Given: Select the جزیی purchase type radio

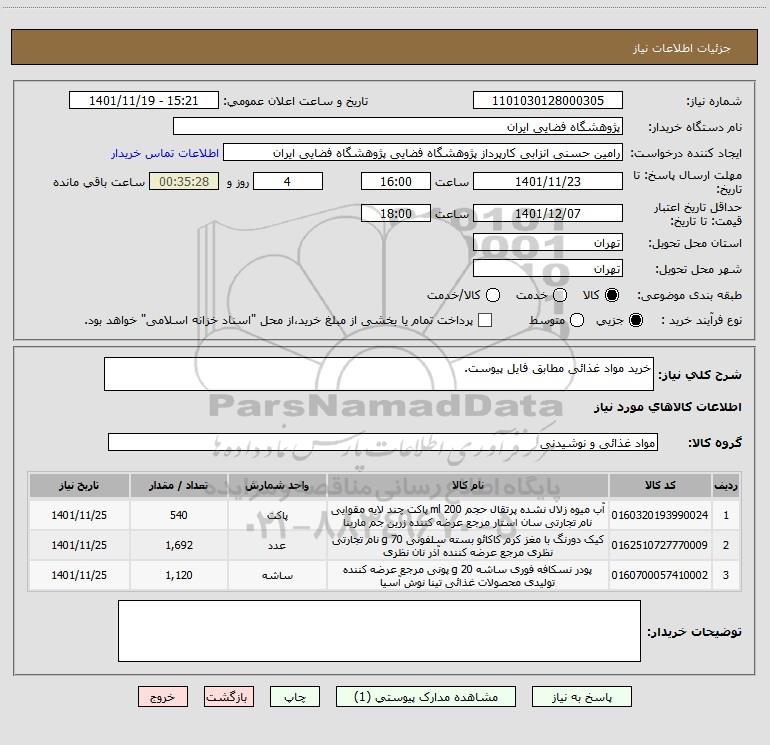Looking at the screenshot, I should (636, 320).
